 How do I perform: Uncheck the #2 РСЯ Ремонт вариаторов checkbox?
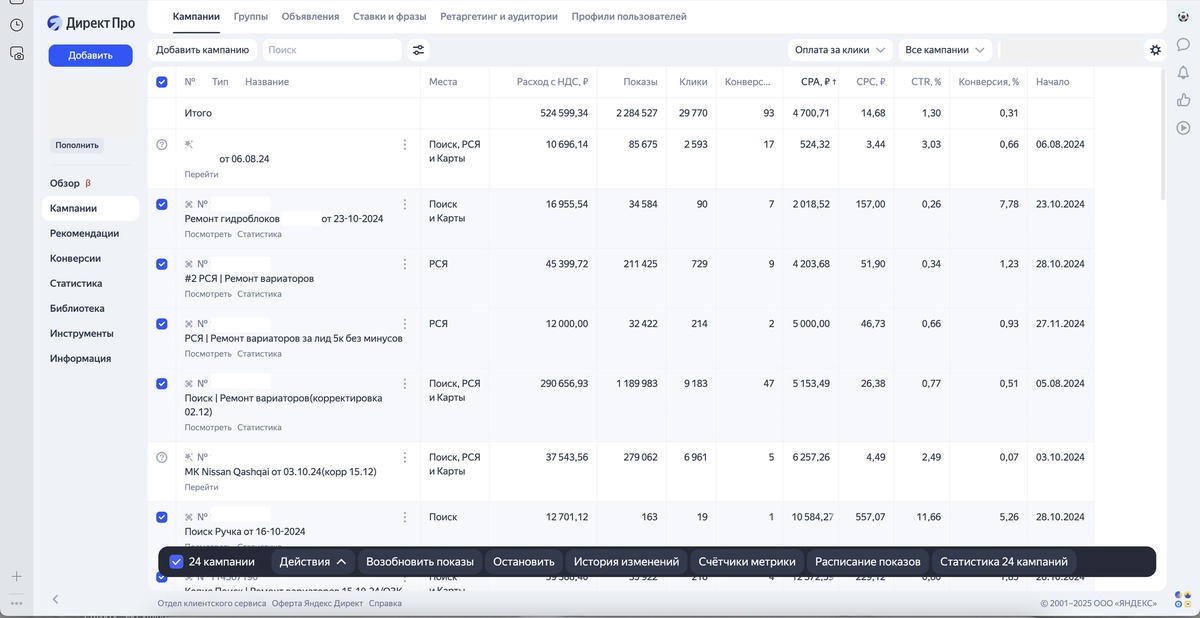(x=162, y=264)
